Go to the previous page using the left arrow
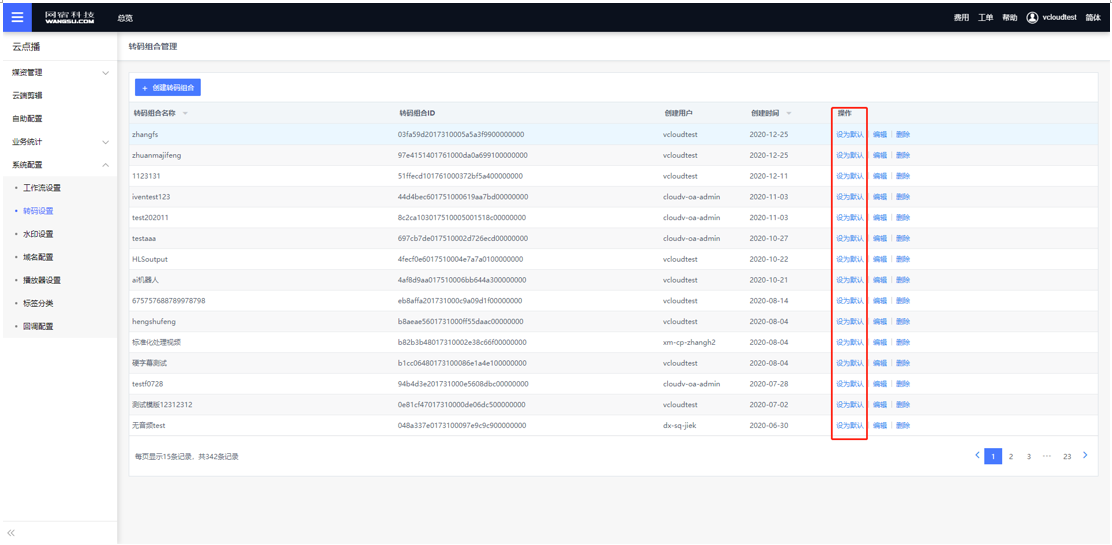 click(x=977, y=456)
